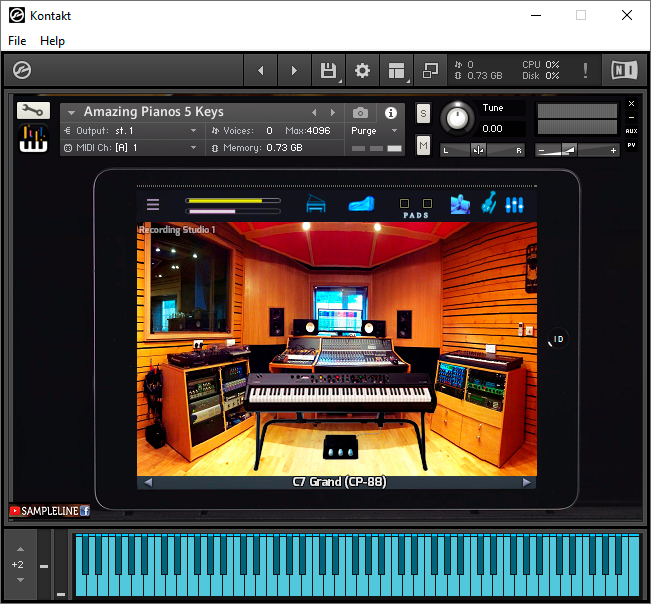Toggle the AUX sends button
The width and height of the screenshot is (651, 604).
[631, 131]
